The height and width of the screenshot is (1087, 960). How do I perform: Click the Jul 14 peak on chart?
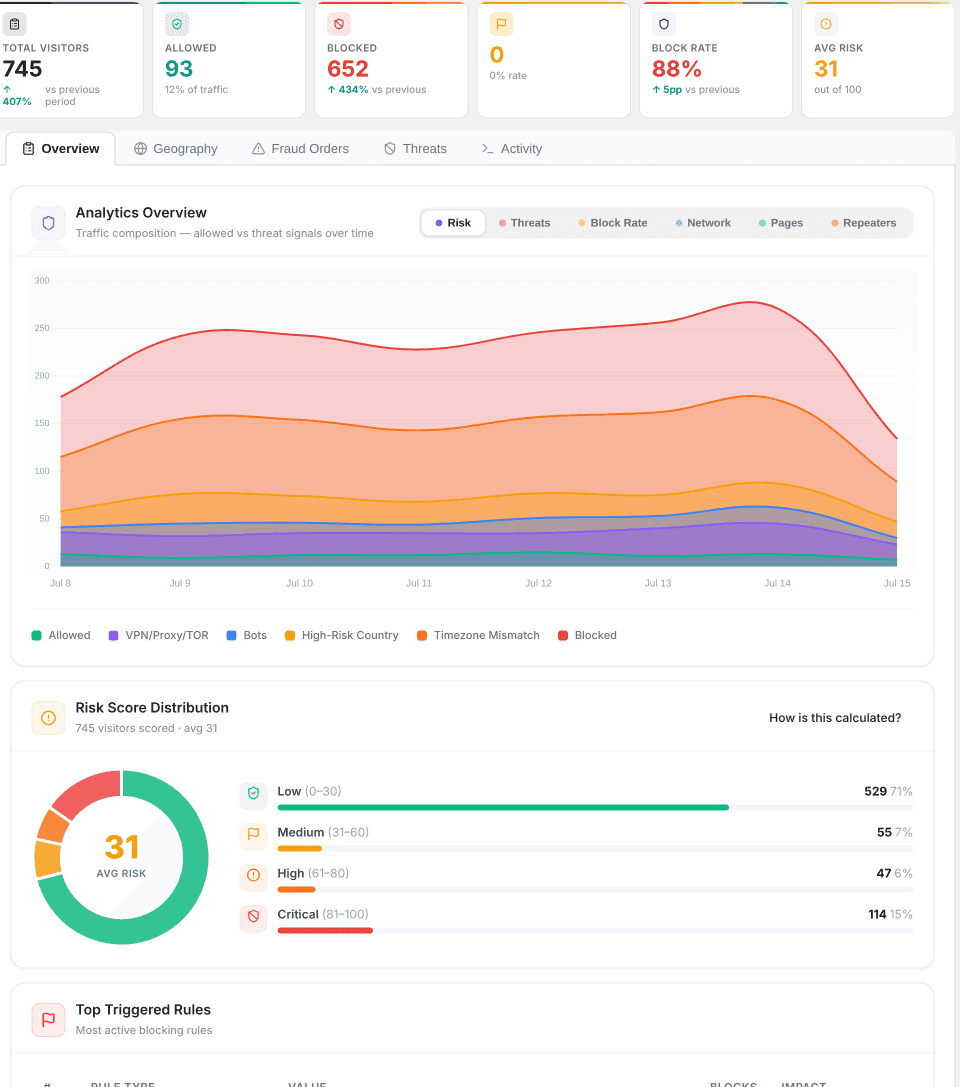[x=751, y=302]
